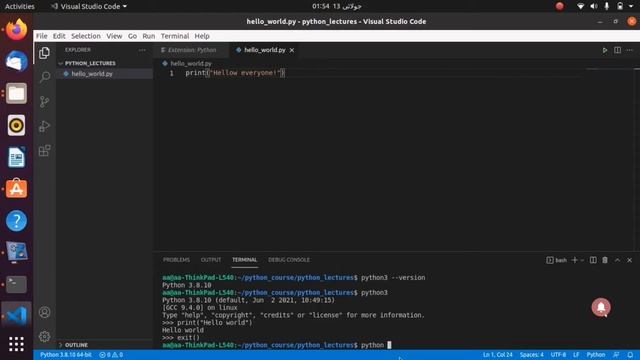Go to line via Ln 1, Col 24 status
Viewport: 640px width, 360px height.
(498, 355)
